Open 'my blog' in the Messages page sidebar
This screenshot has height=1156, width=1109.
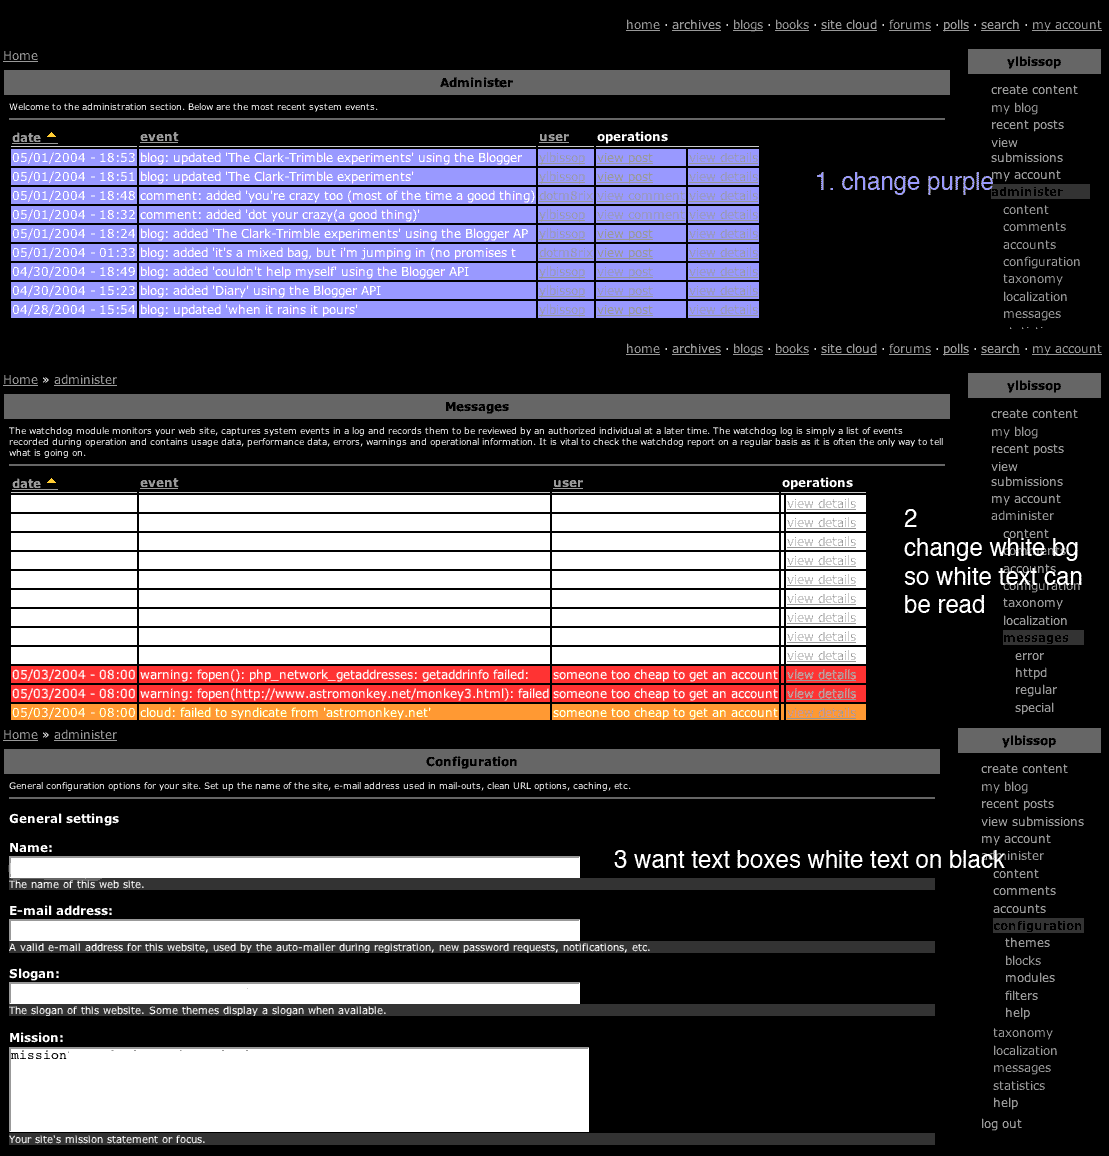click(1014, 431)
